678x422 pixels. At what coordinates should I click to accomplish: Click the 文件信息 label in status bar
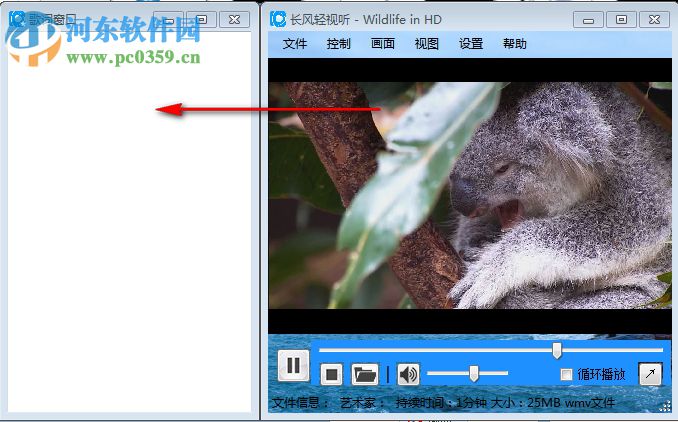tap(300, 403)
